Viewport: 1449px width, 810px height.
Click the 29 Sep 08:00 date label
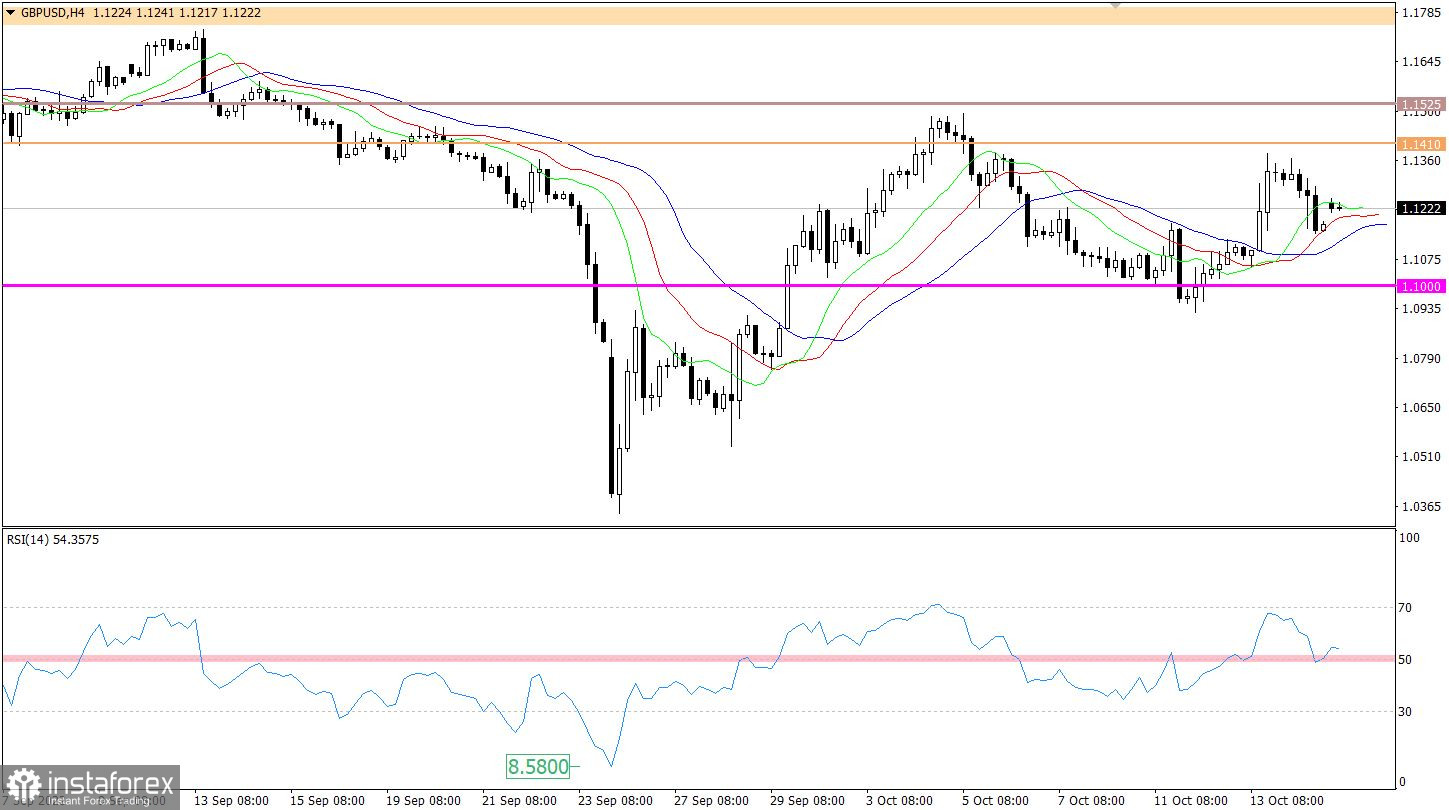coord(809,801)
